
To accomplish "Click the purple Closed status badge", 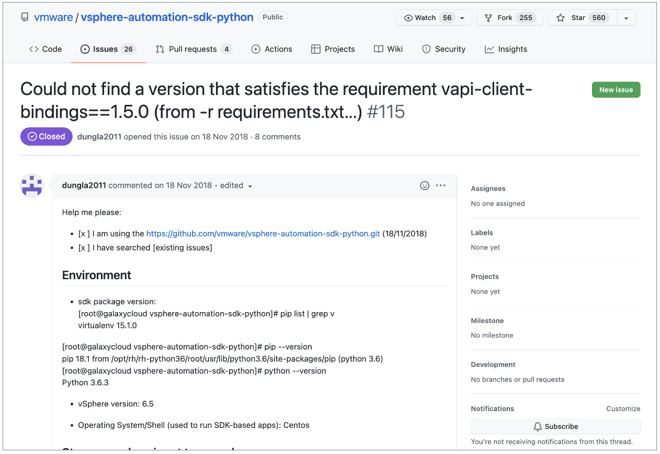I will [x=46, y=136].
